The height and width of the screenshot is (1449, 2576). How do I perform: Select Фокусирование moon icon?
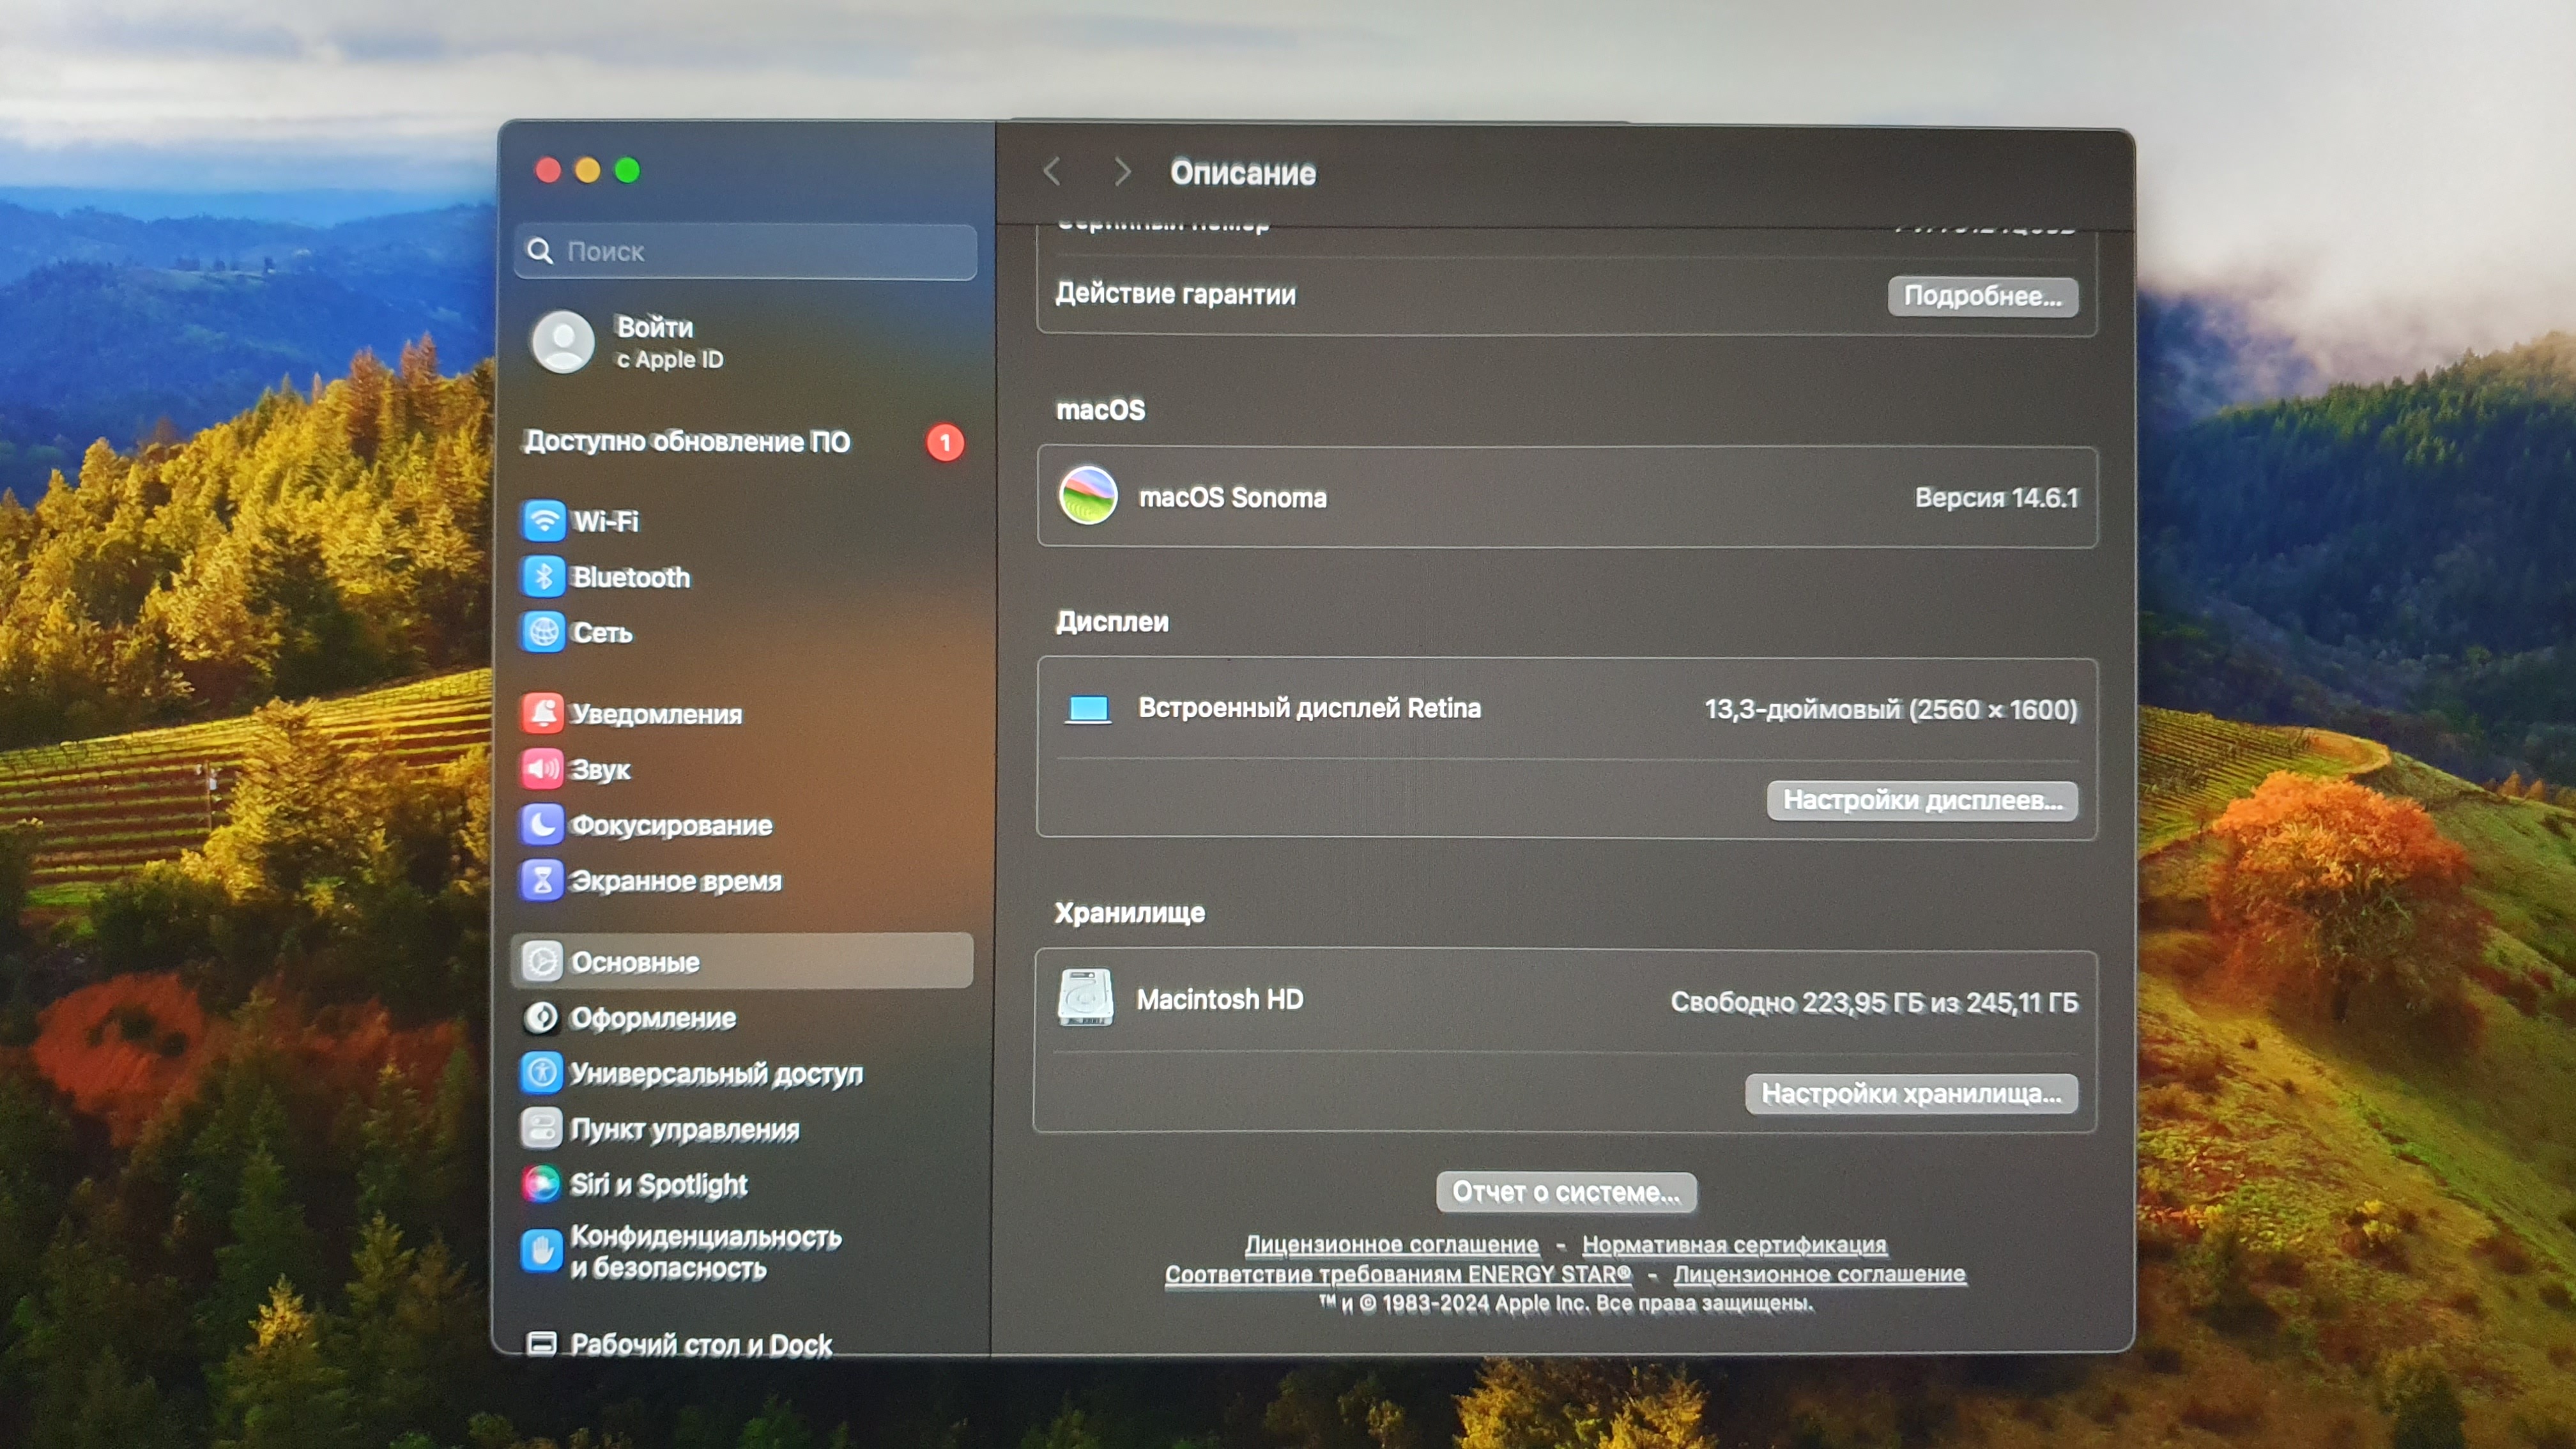coord(542,825)
